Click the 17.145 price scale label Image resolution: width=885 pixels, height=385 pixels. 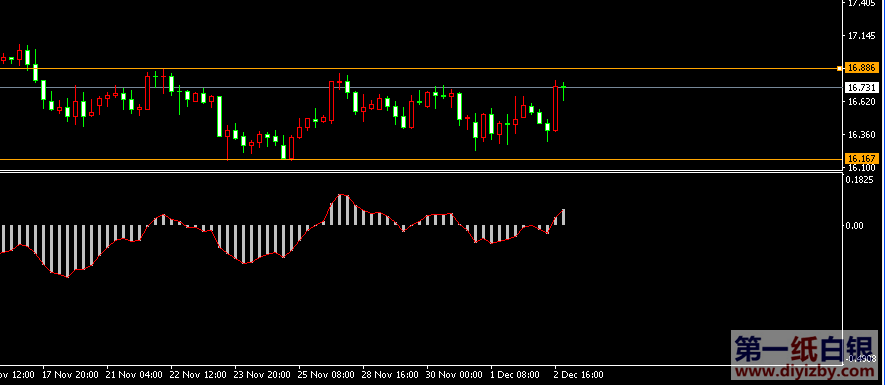pos(861,36)
